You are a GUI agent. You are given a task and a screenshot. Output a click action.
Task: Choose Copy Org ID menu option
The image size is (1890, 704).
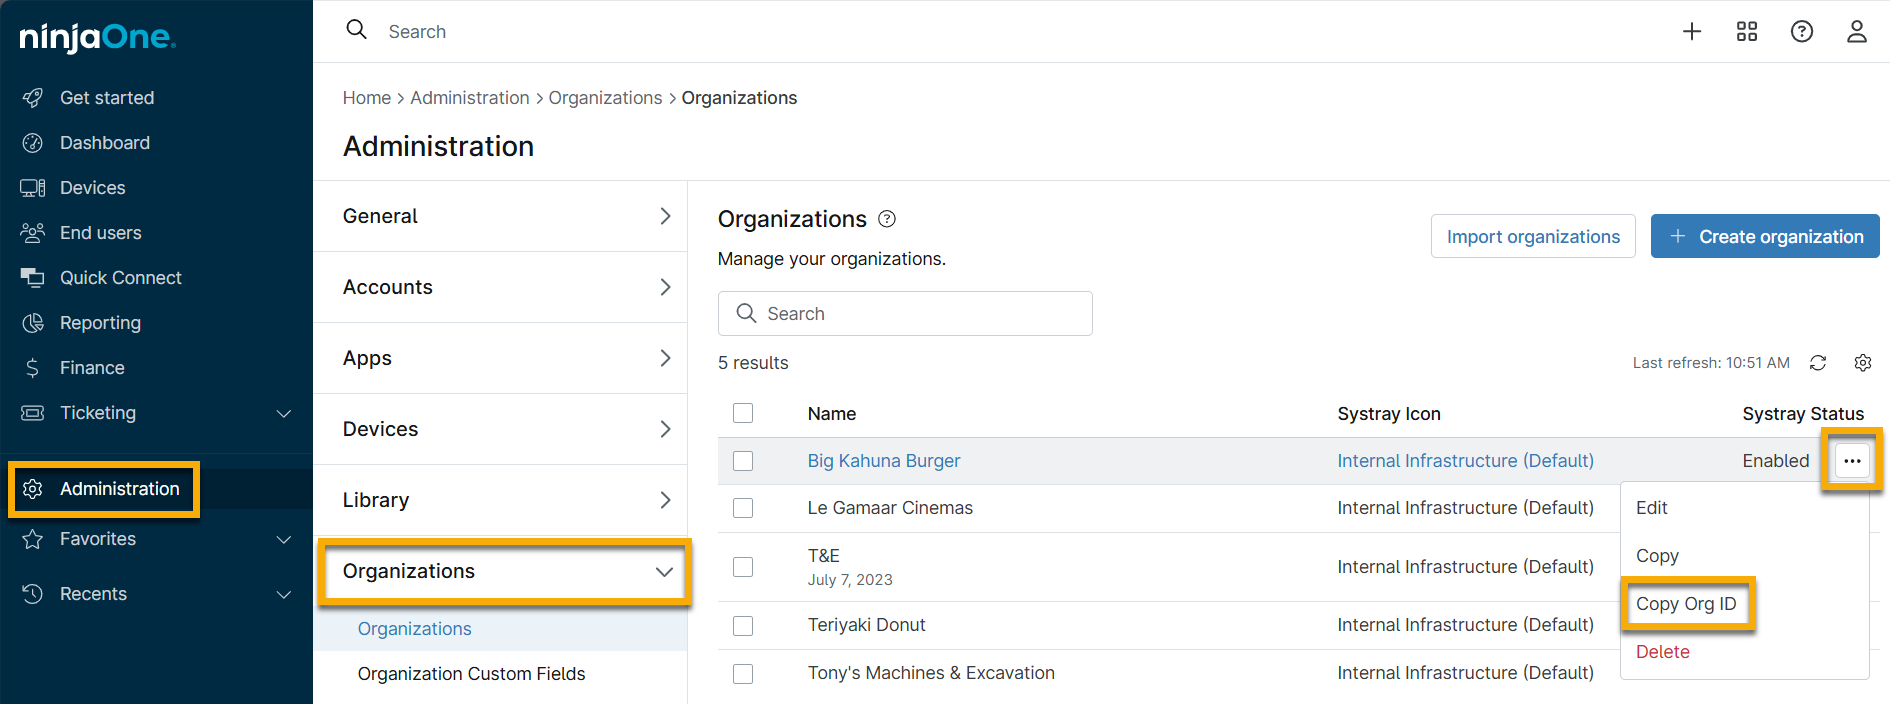[x=1687, y=604]
